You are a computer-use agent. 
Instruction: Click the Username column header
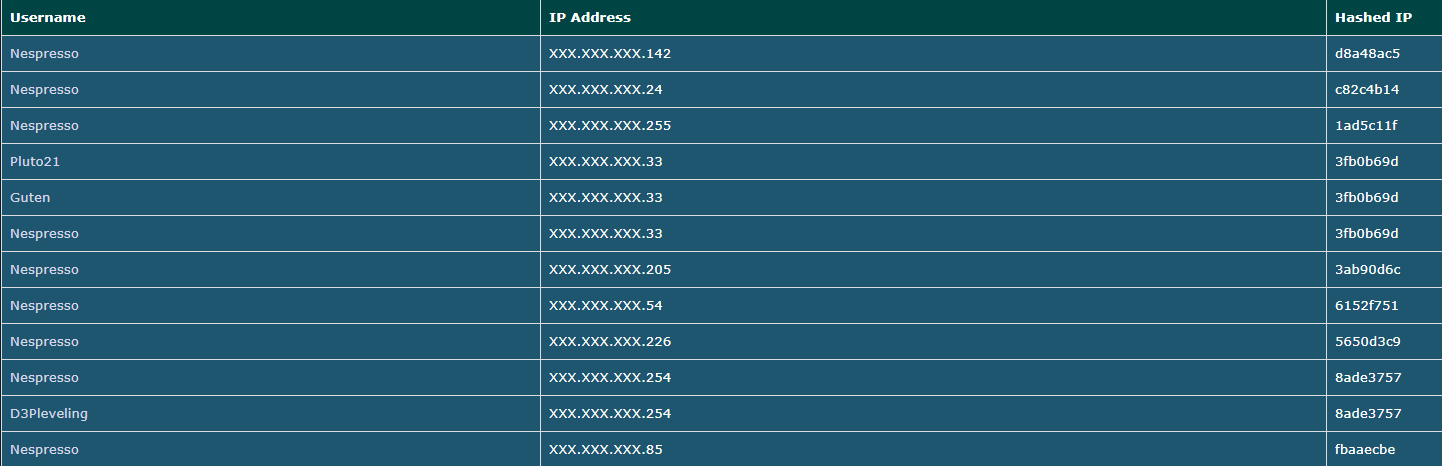pyautogui.click(x=47, y=18)
